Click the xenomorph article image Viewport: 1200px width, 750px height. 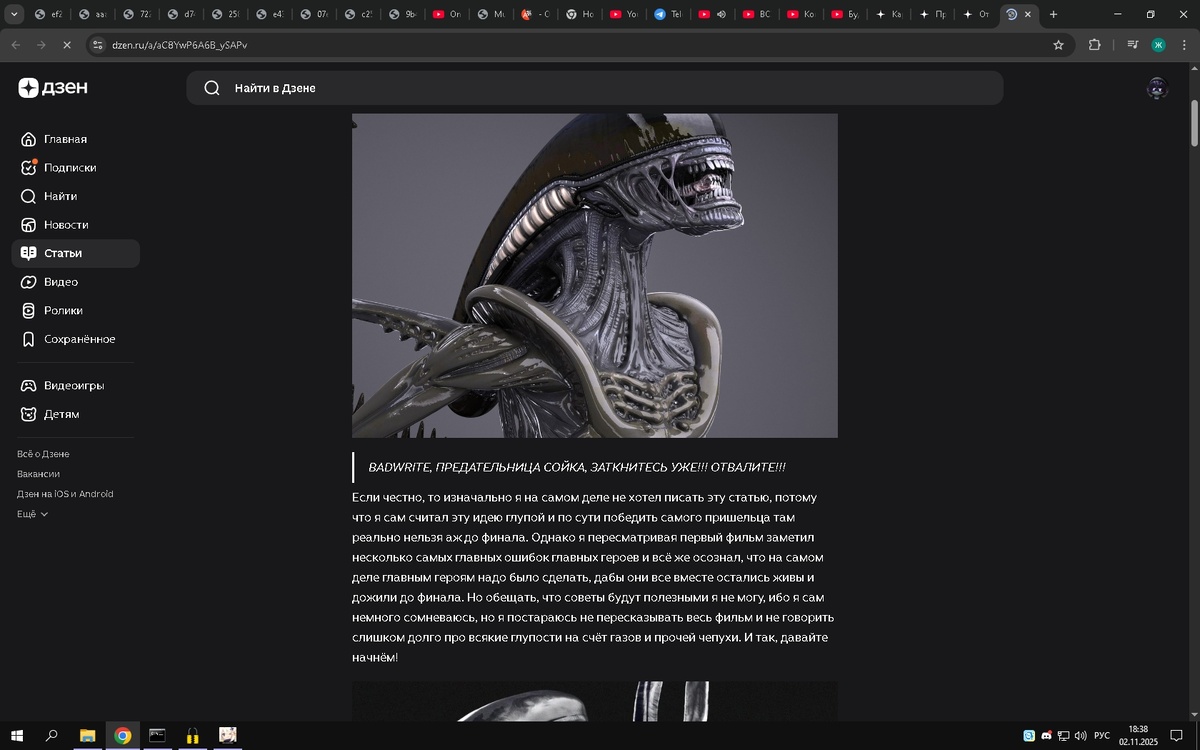[x=595, y=275]
